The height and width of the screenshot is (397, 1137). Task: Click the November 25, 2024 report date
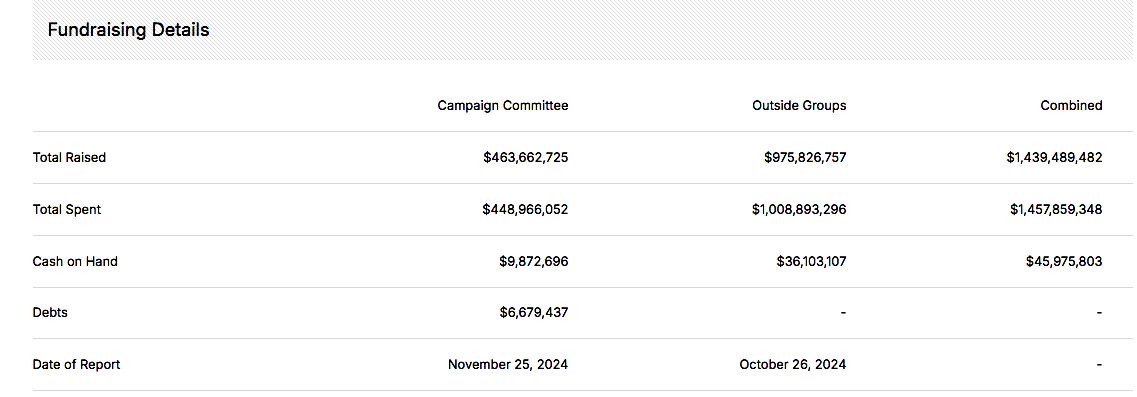508,364
